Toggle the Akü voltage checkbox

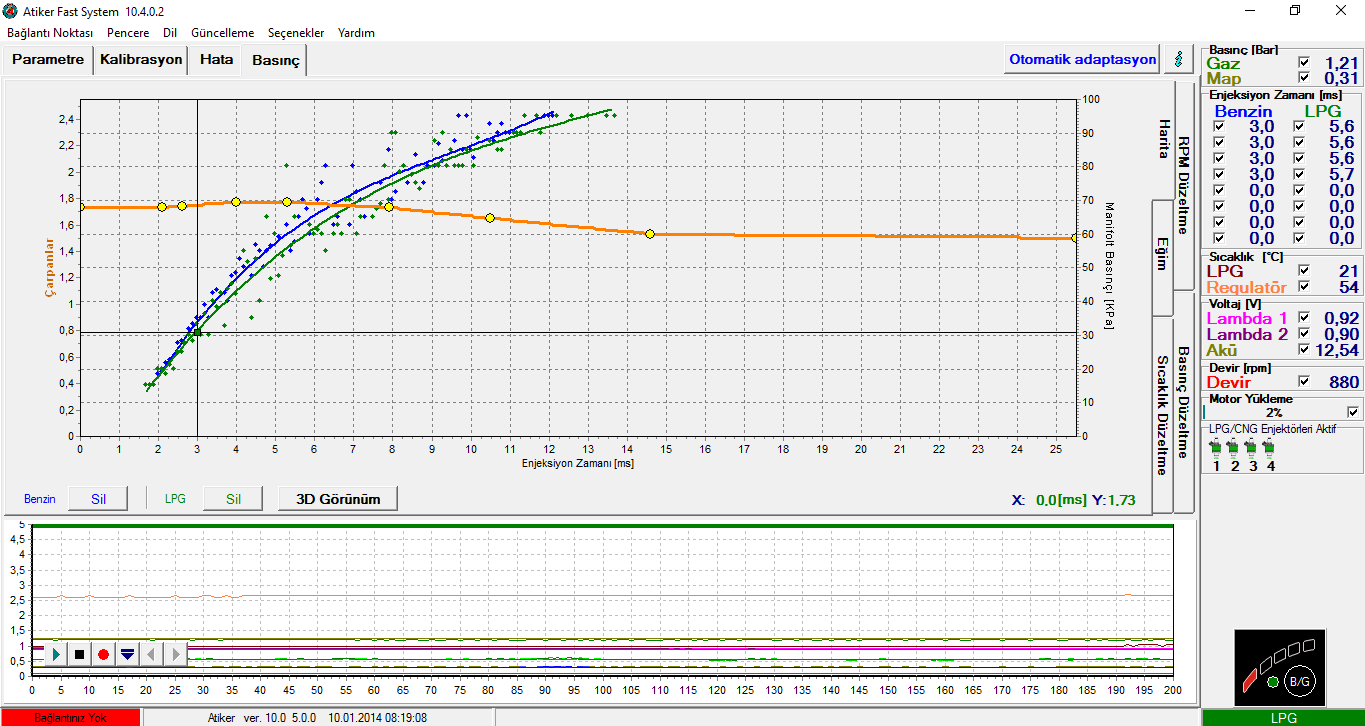tap(1303, 349)
